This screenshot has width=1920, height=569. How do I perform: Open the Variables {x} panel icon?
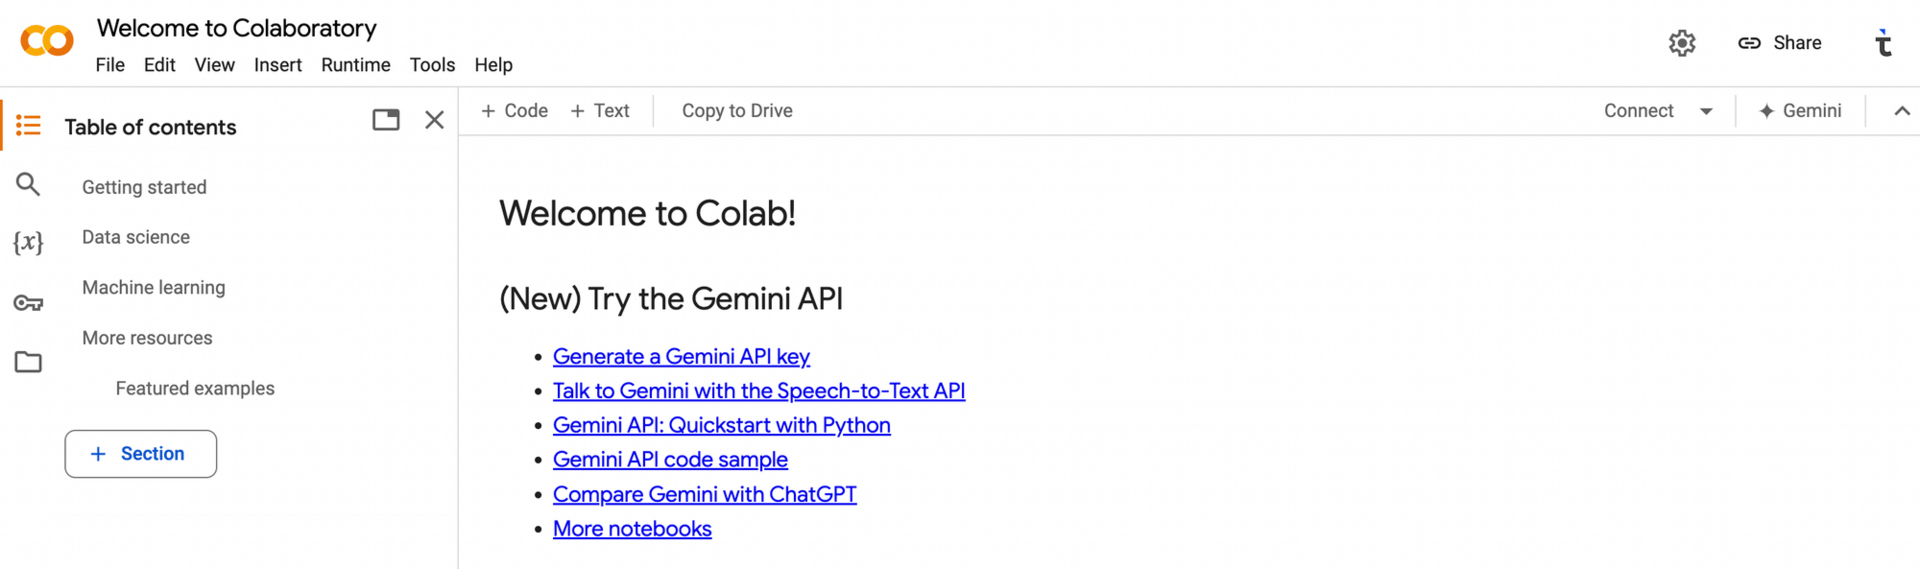click(28, 243)
